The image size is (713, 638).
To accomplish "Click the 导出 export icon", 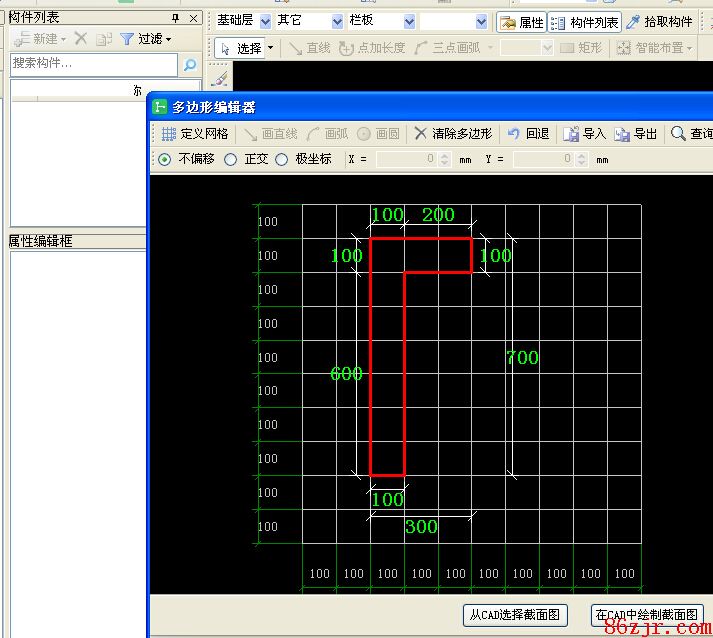I will [x=622, y=134].
